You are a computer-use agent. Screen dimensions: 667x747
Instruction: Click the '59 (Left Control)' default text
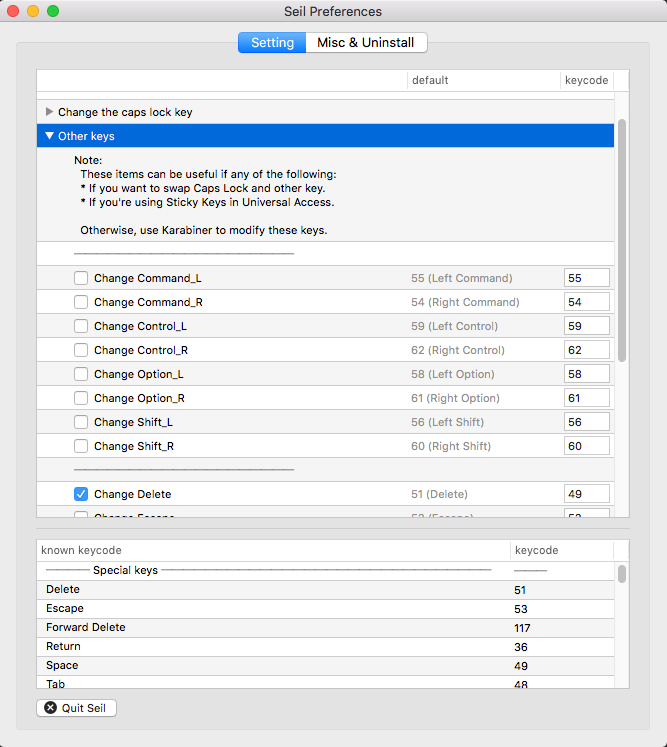point(455,326)
